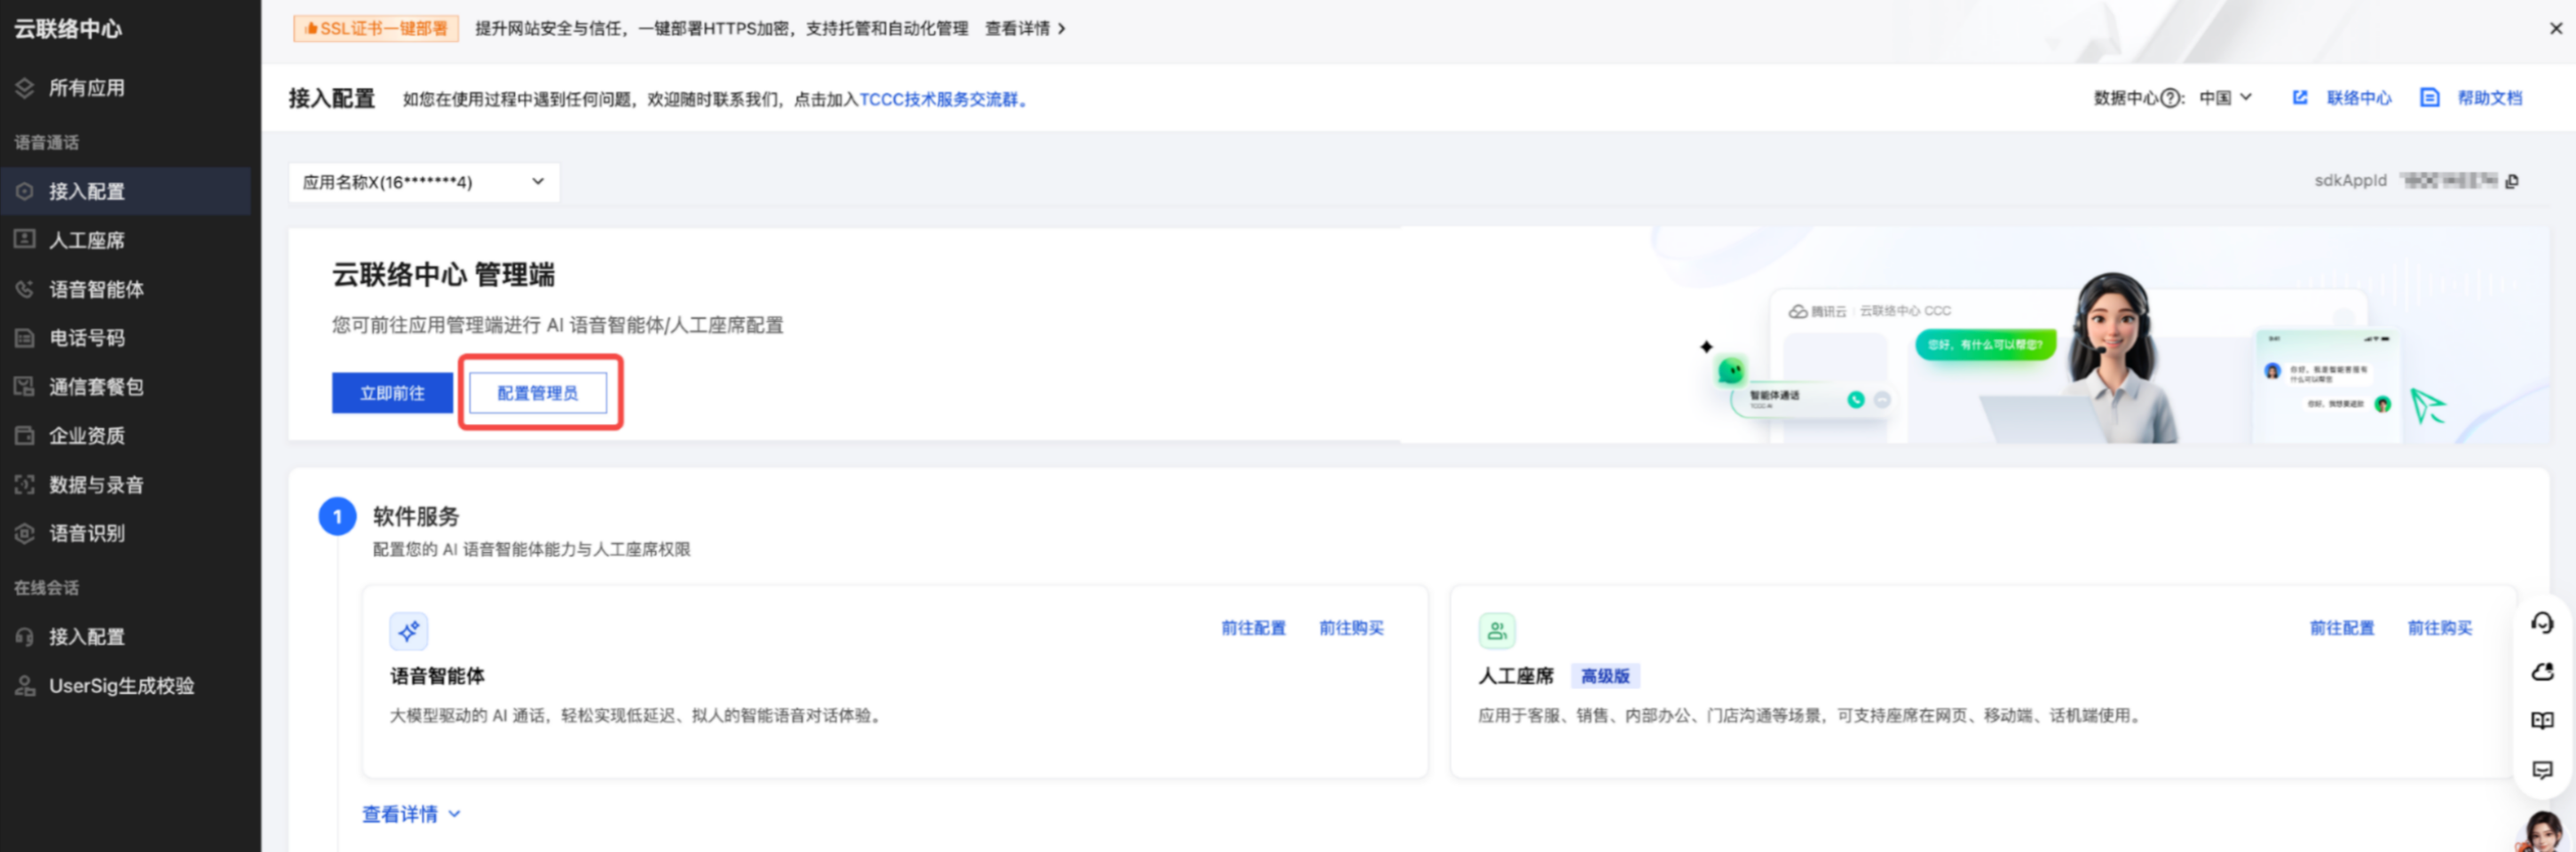This screenshot has height=852, width=2576.
Task: Click 查看详情 in the SSL banner
Action: coord(1025,29)
